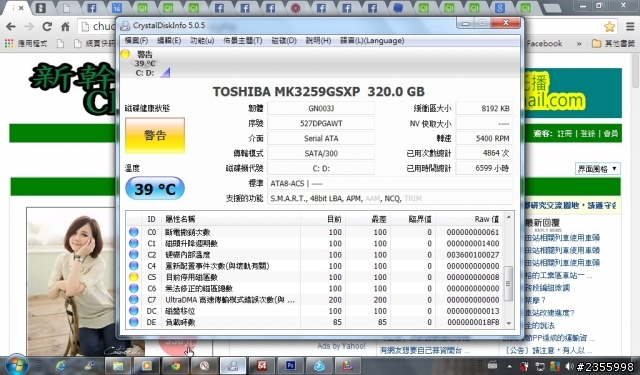Expand the » bookmarks overflow chevron

coord(579,44)
